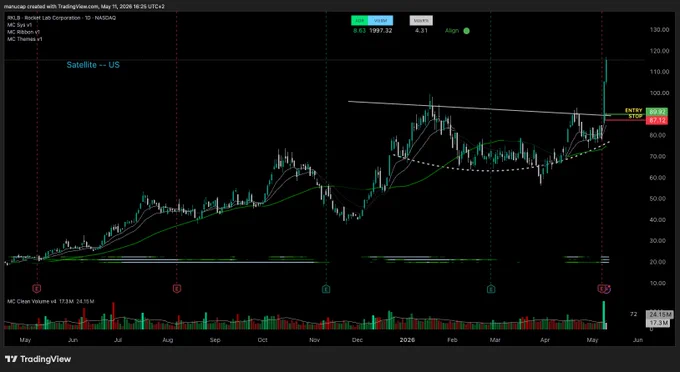Screen dimensions: 680x372
Task: Select the RKLB Rocket Lab Corporation symbol title
Action: 62,18
